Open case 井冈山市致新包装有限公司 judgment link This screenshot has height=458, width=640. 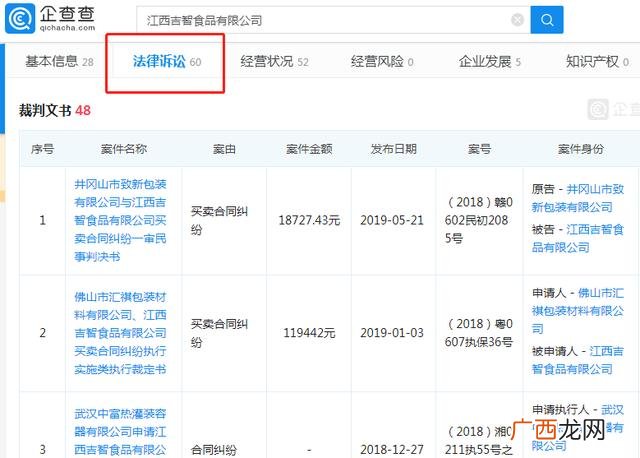coord(120,220)
